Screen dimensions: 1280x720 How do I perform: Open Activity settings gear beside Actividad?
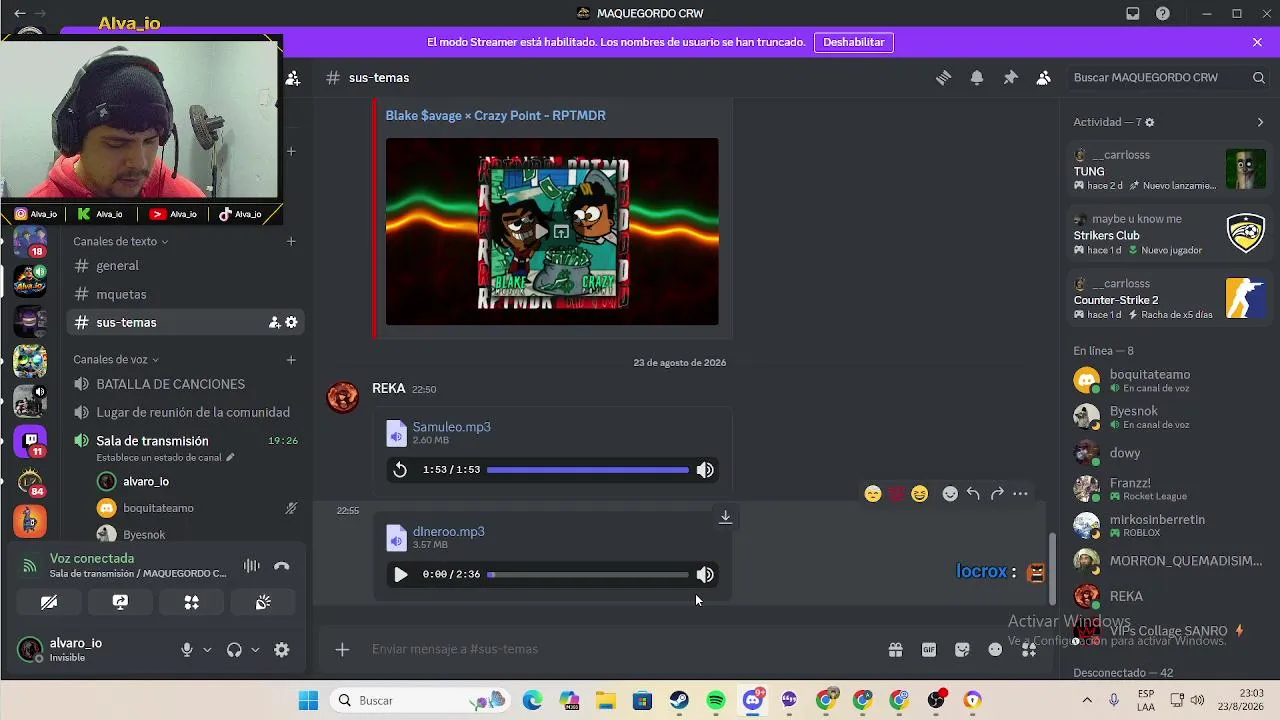[1149, 122]
